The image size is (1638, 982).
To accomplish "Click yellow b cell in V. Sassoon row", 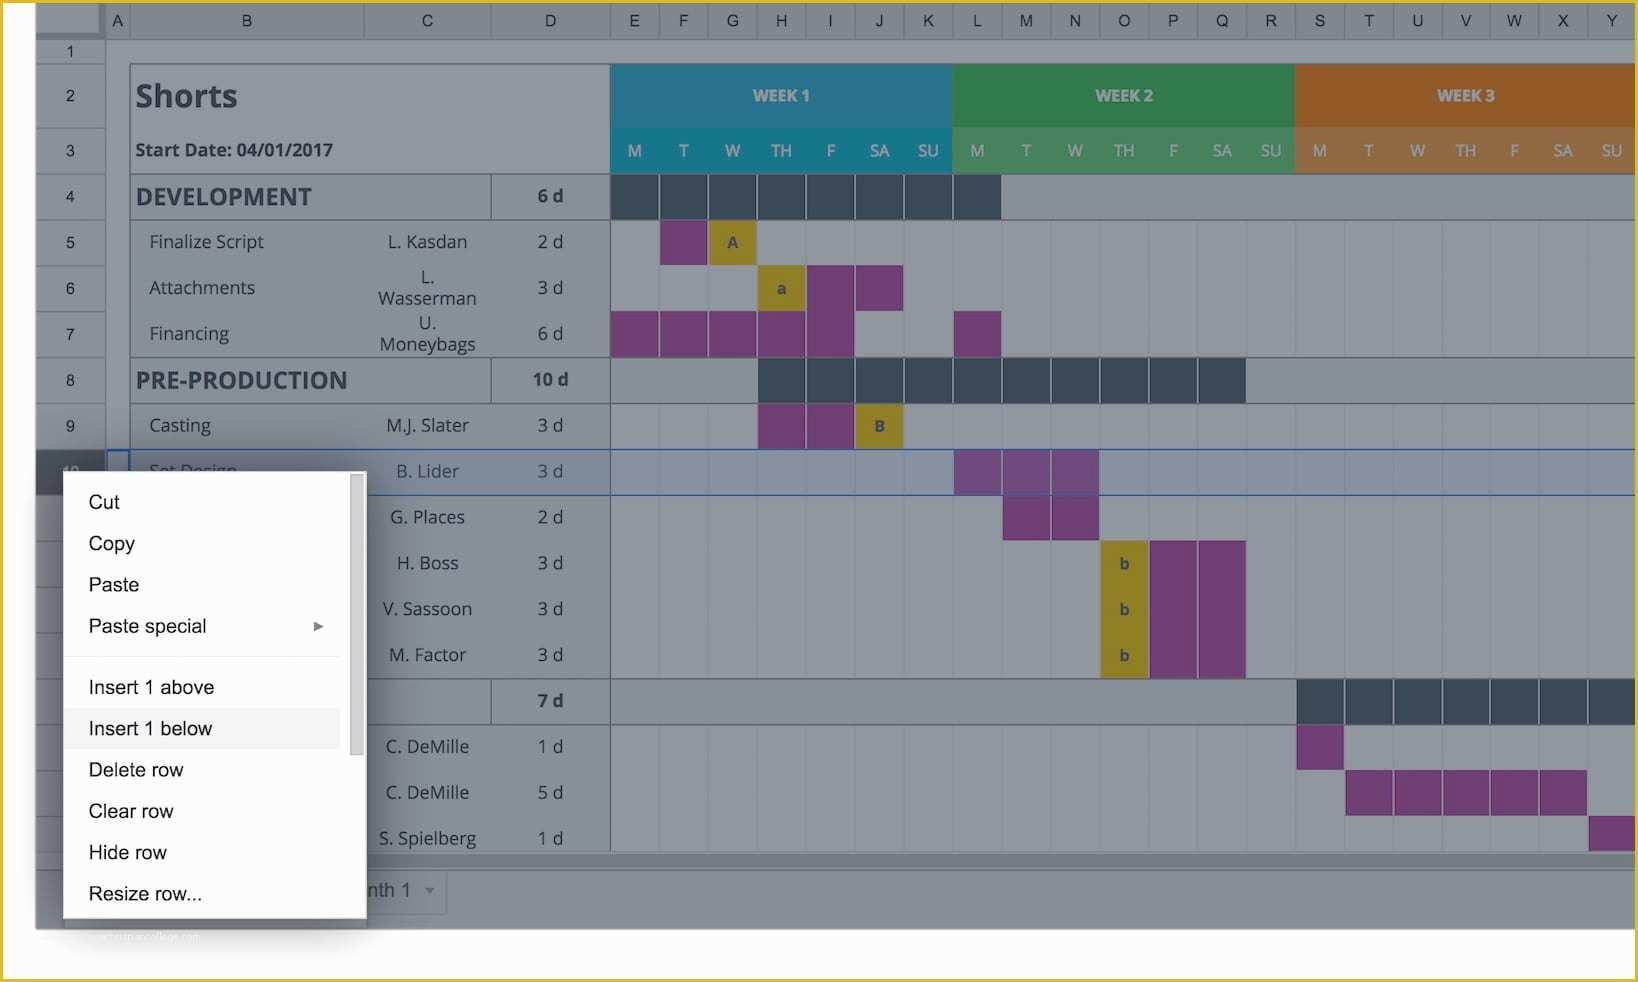I will point(1124,610).
